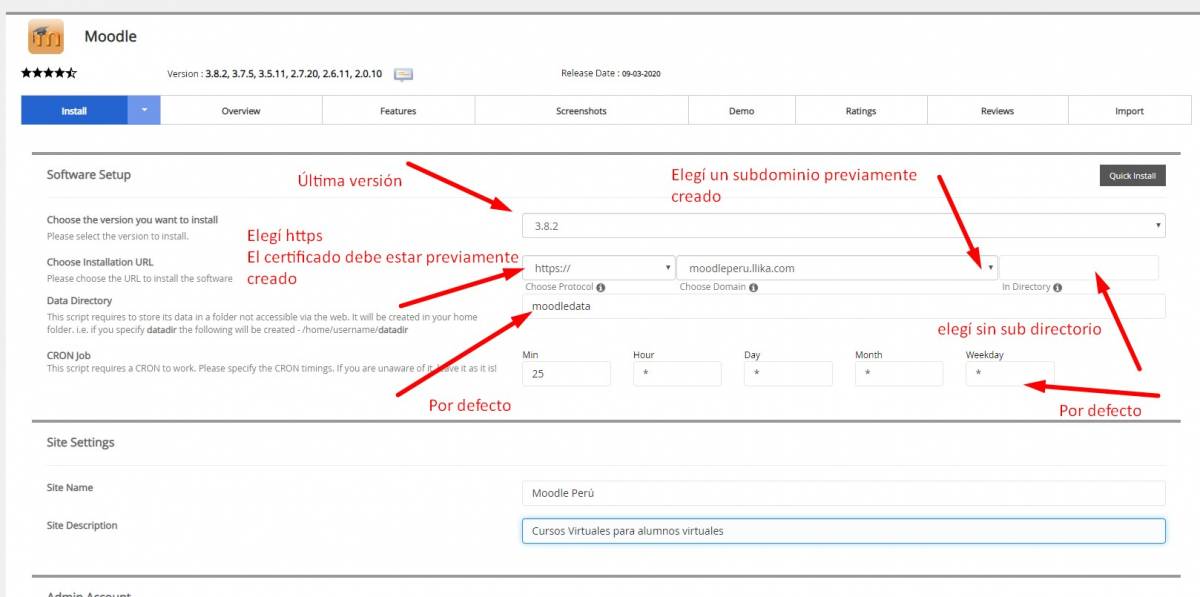This screenshot has height=597, width=1200.
Task: Click the Moodle application logo icon
Action: click(x=46, y=37)
